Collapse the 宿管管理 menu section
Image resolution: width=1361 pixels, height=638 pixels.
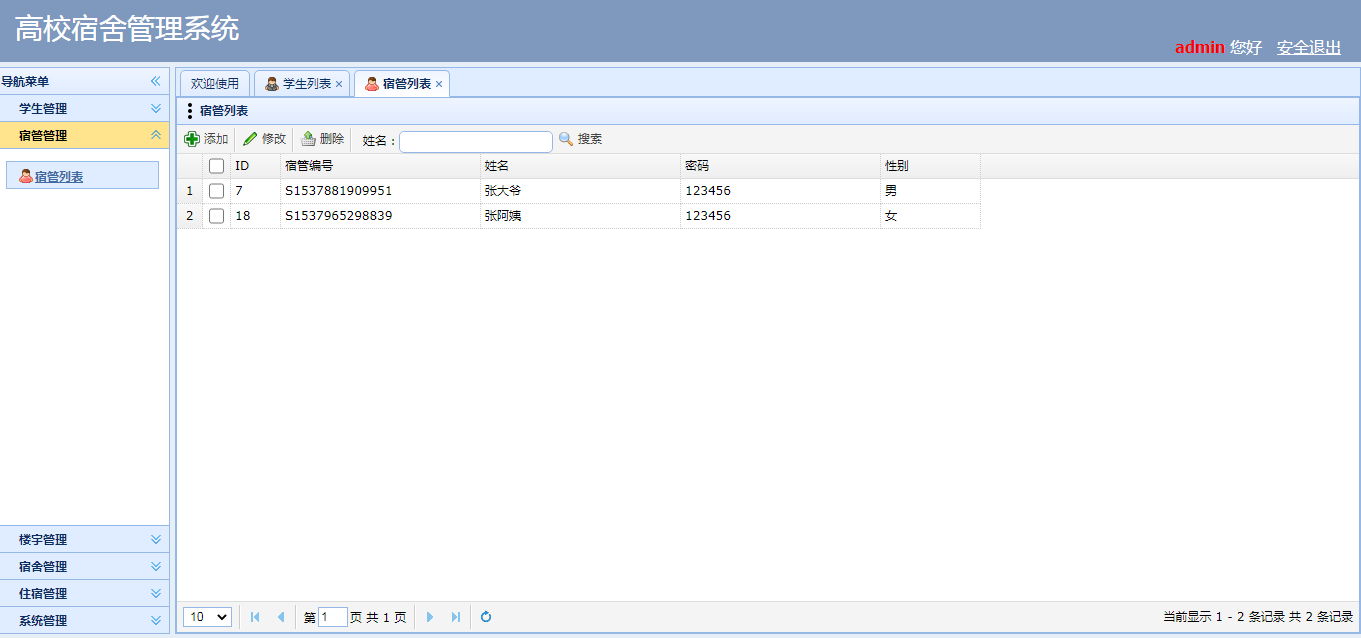pos(85,135)
